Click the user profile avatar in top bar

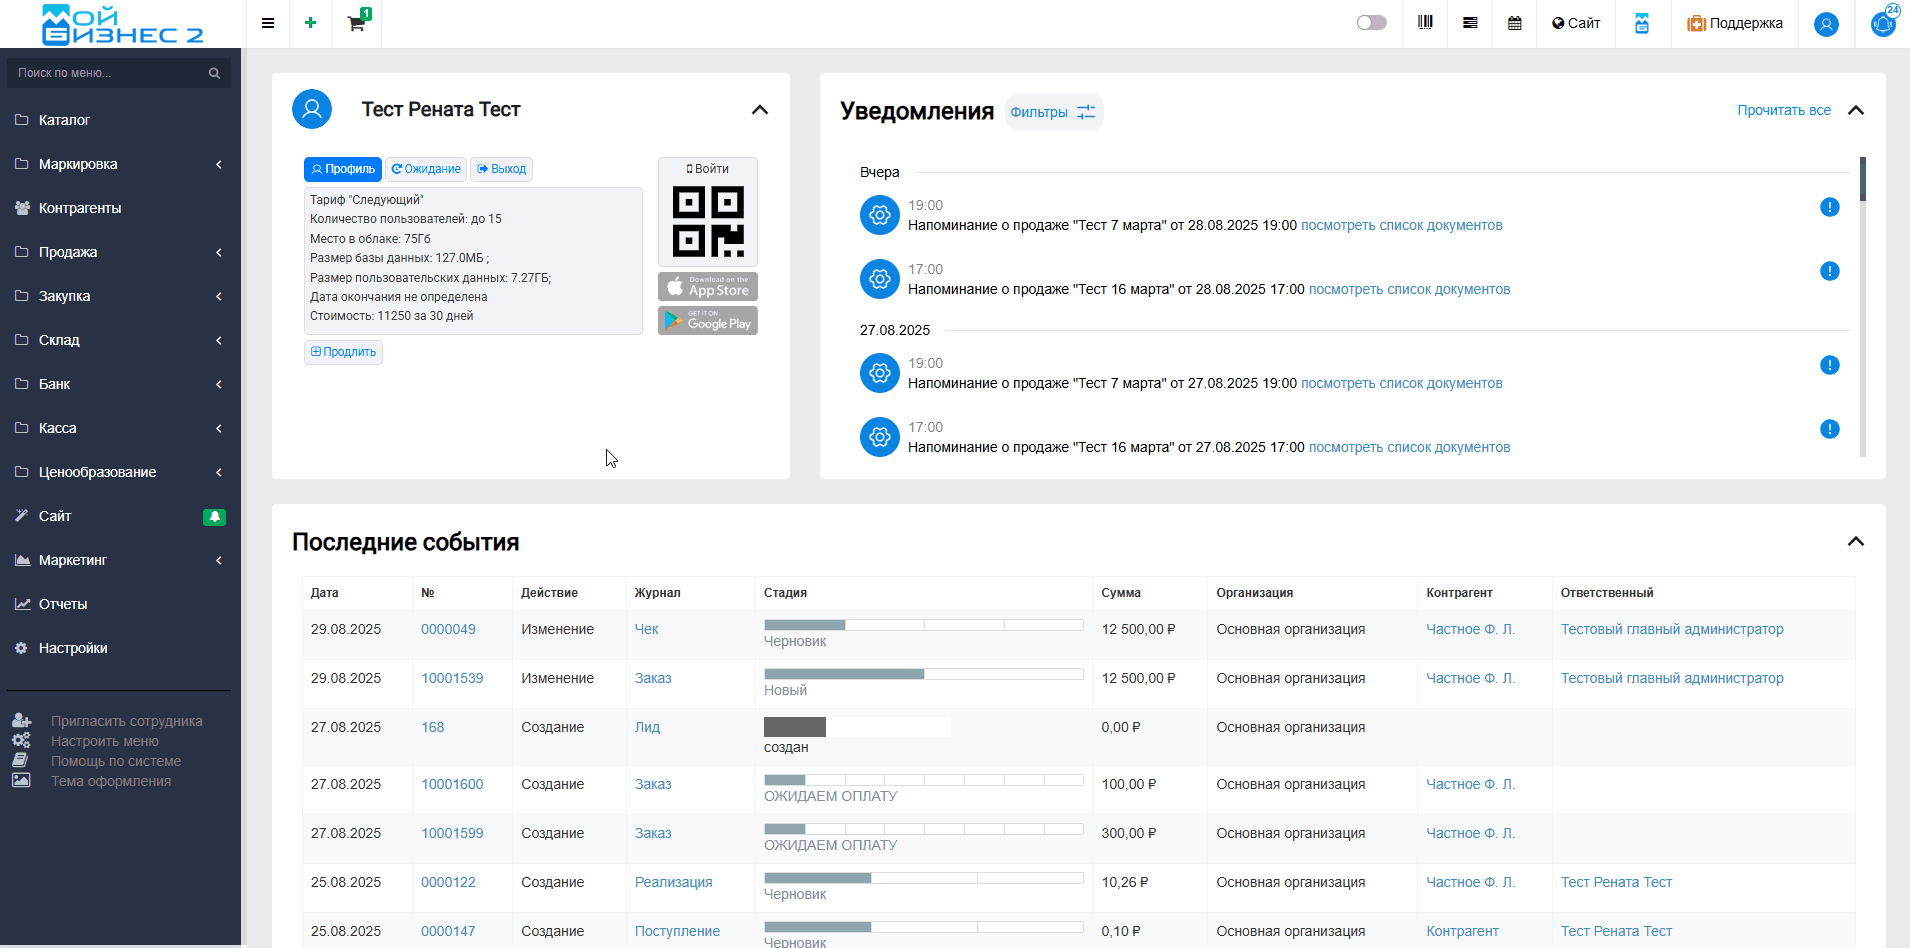(x=1826, y=24)
